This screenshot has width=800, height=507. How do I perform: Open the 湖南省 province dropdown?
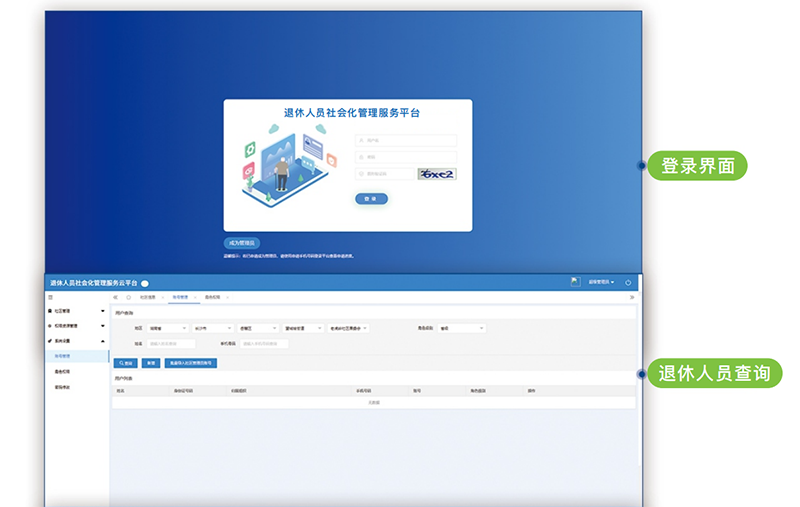tap(167, 327)
